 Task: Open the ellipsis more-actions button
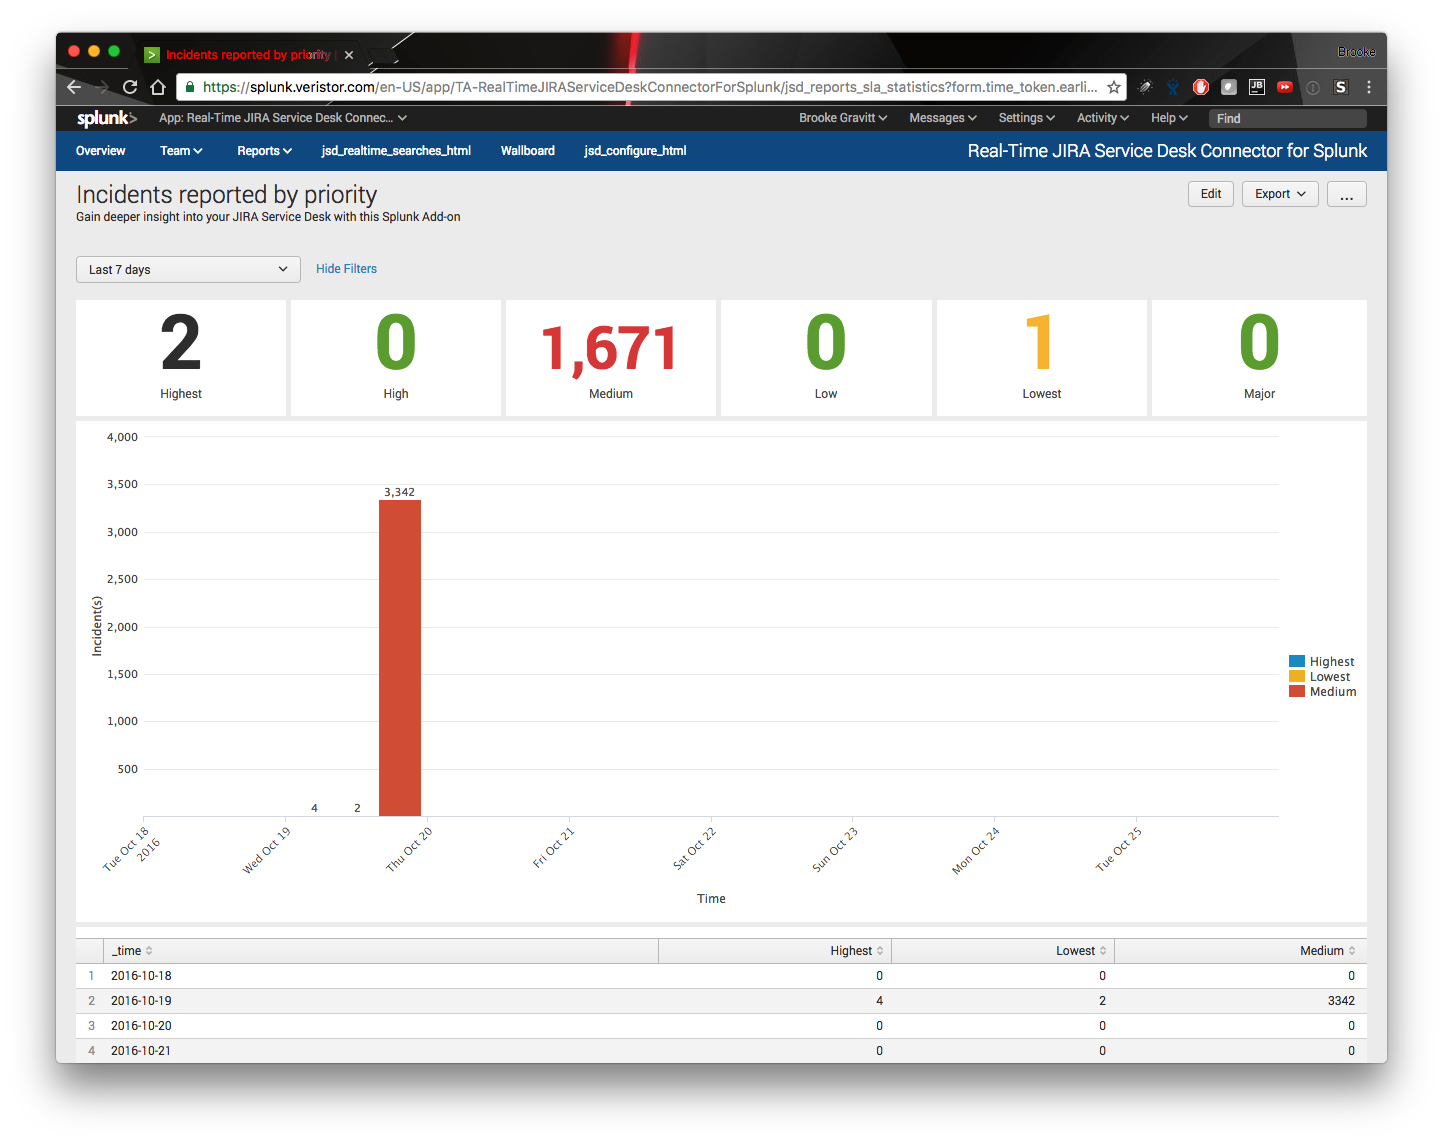pos(1347,194)
